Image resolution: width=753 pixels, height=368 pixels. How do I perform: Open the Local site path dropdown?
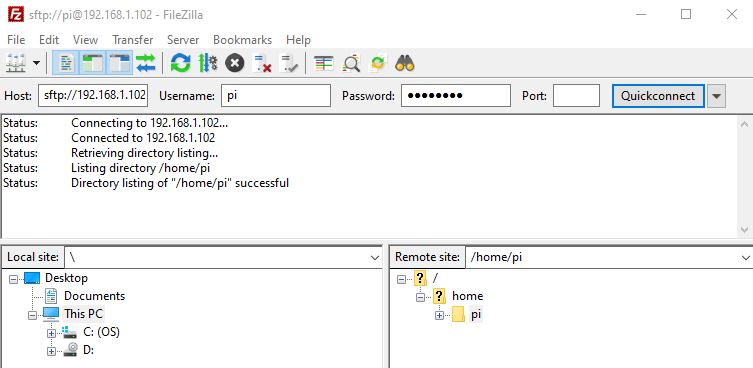[x=375, y=258]
